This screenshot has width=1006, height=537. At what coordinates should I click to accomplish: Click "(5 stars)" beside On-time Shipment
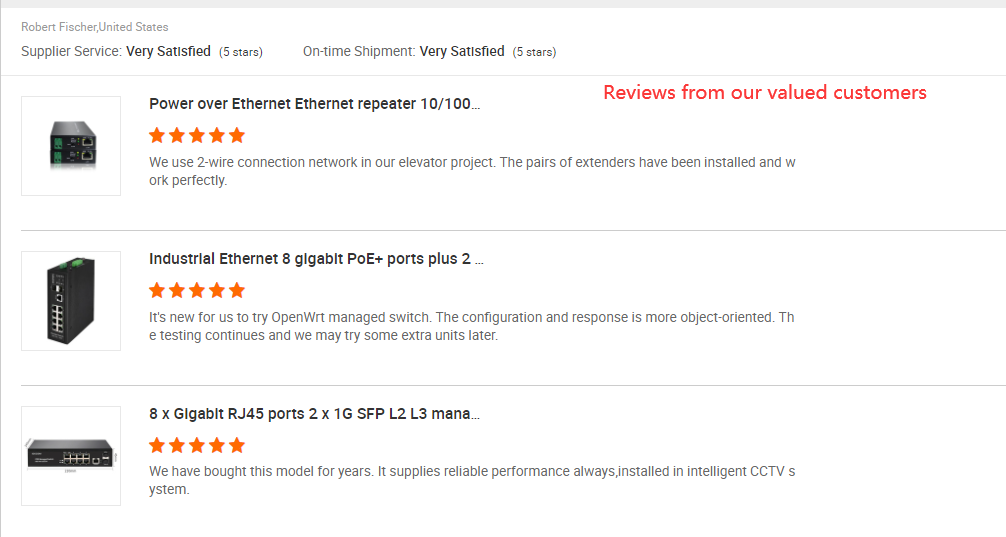(x=534, y=52)
